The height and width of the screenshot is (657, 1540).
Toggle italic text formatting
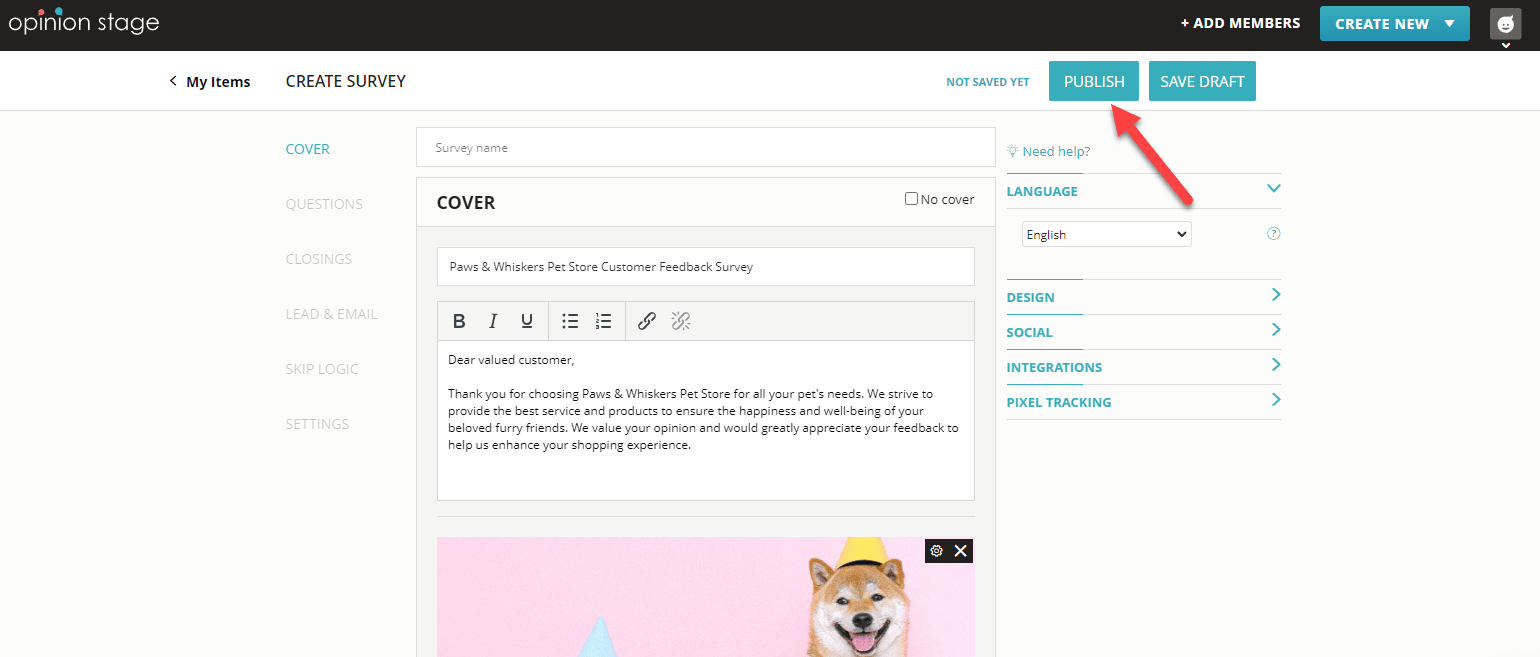pyautogui.click(x=493, y=321)
